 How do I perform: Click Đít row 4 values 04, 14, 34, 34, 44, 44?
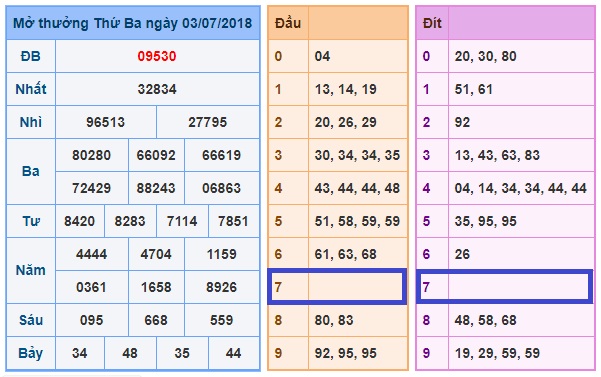coord(521,188)
